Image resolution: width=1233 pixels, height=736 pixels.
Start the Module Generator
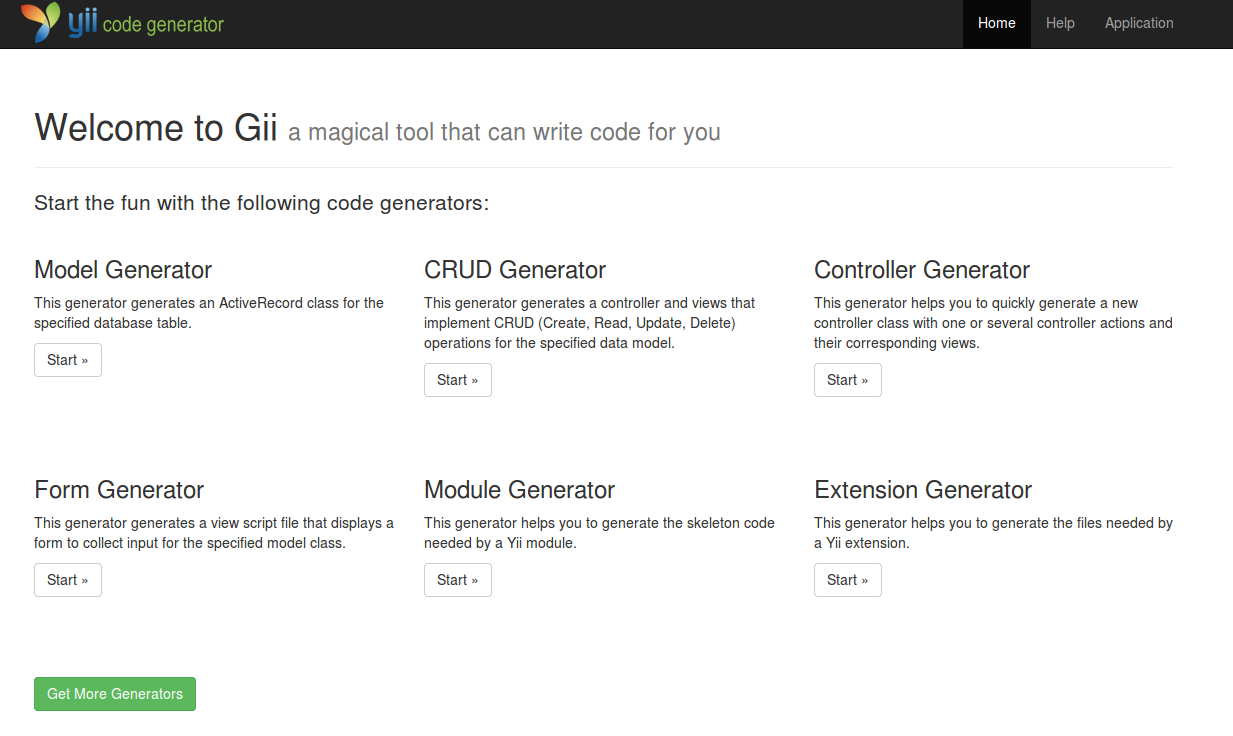coord(458,580)
